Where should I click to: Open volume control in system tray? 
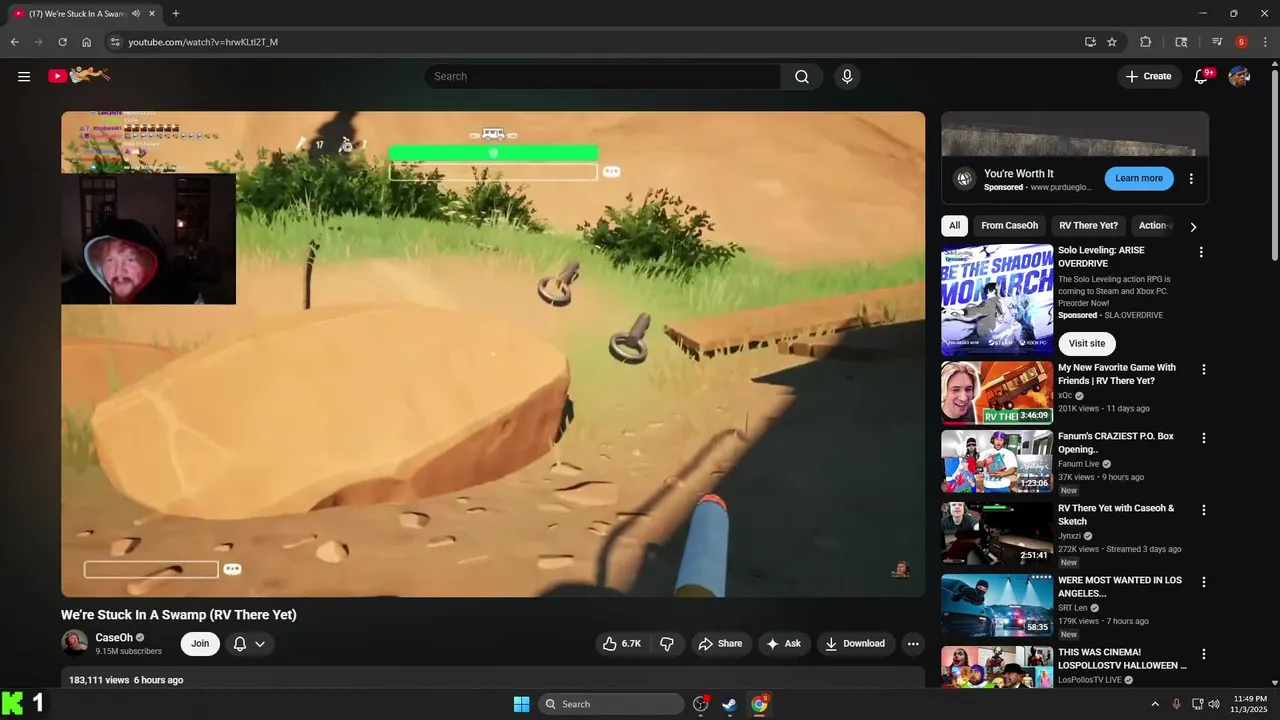1214,704
